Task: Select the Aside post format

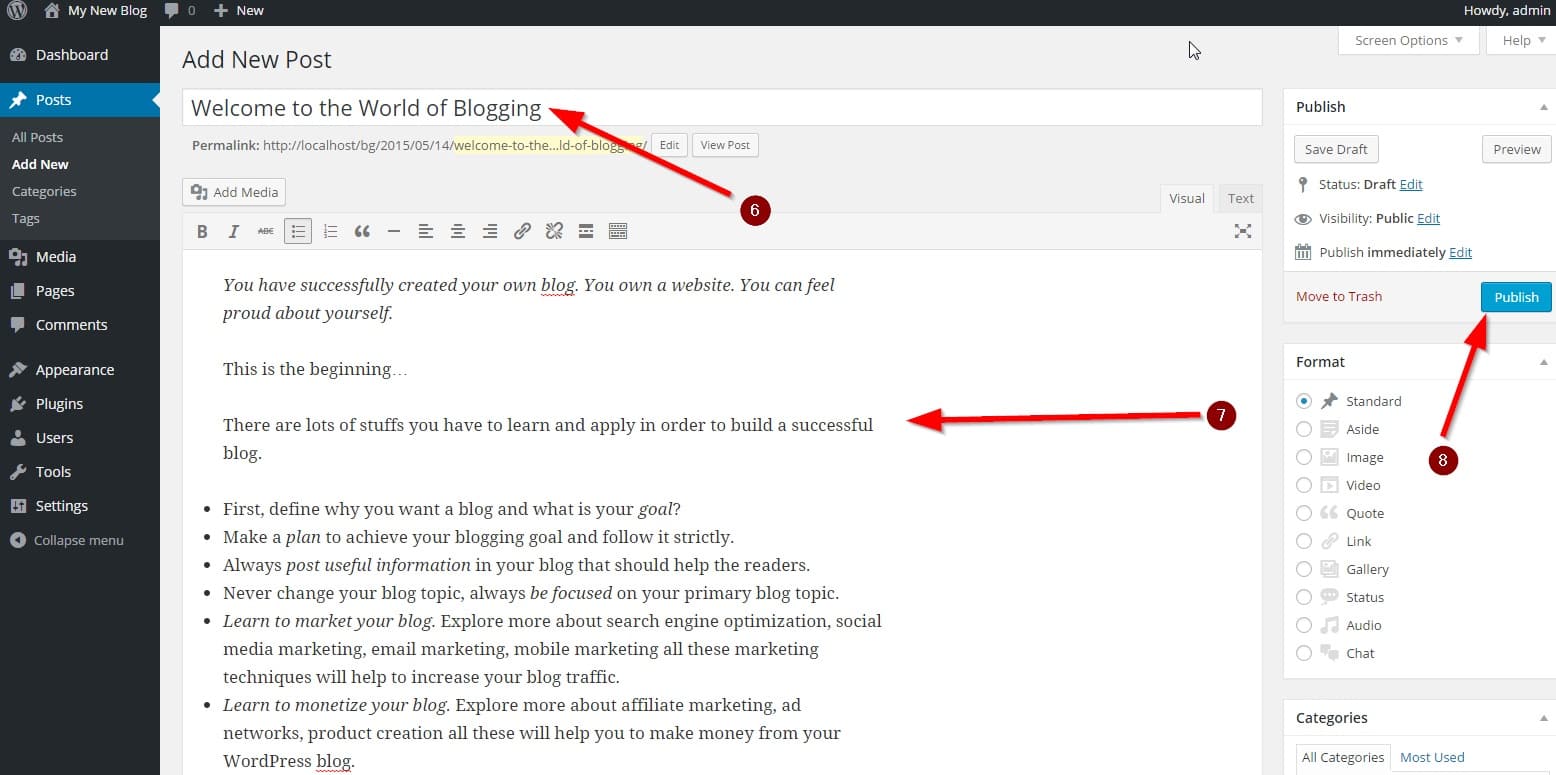Action: pos(1304,429)
